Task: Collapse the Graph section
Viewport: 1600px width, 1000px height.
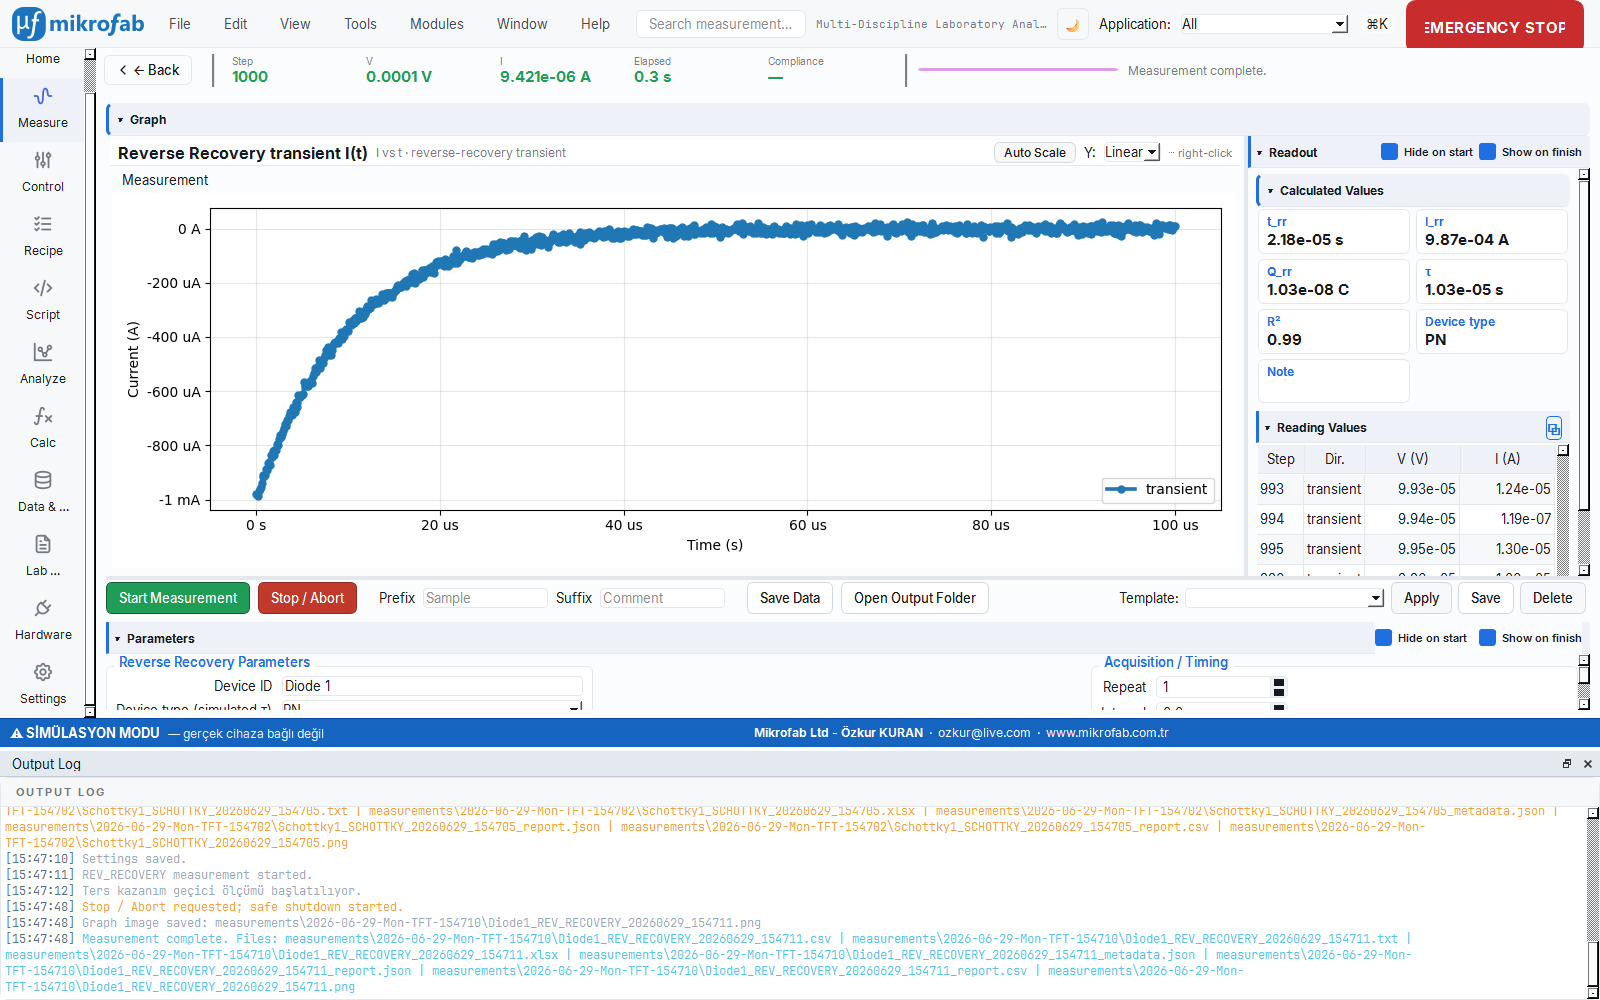Action: coord(121,120)
